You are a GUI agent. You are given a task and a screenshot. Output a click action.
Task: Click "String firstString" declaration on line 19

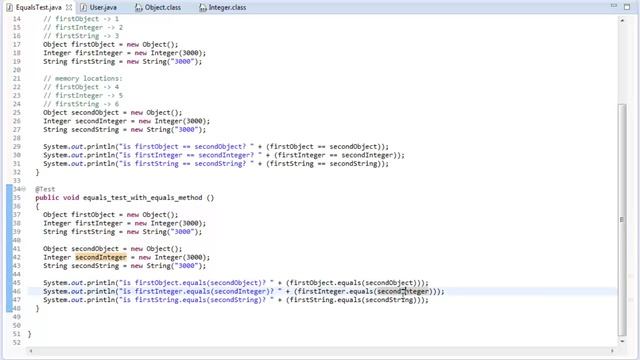point(122,62)
